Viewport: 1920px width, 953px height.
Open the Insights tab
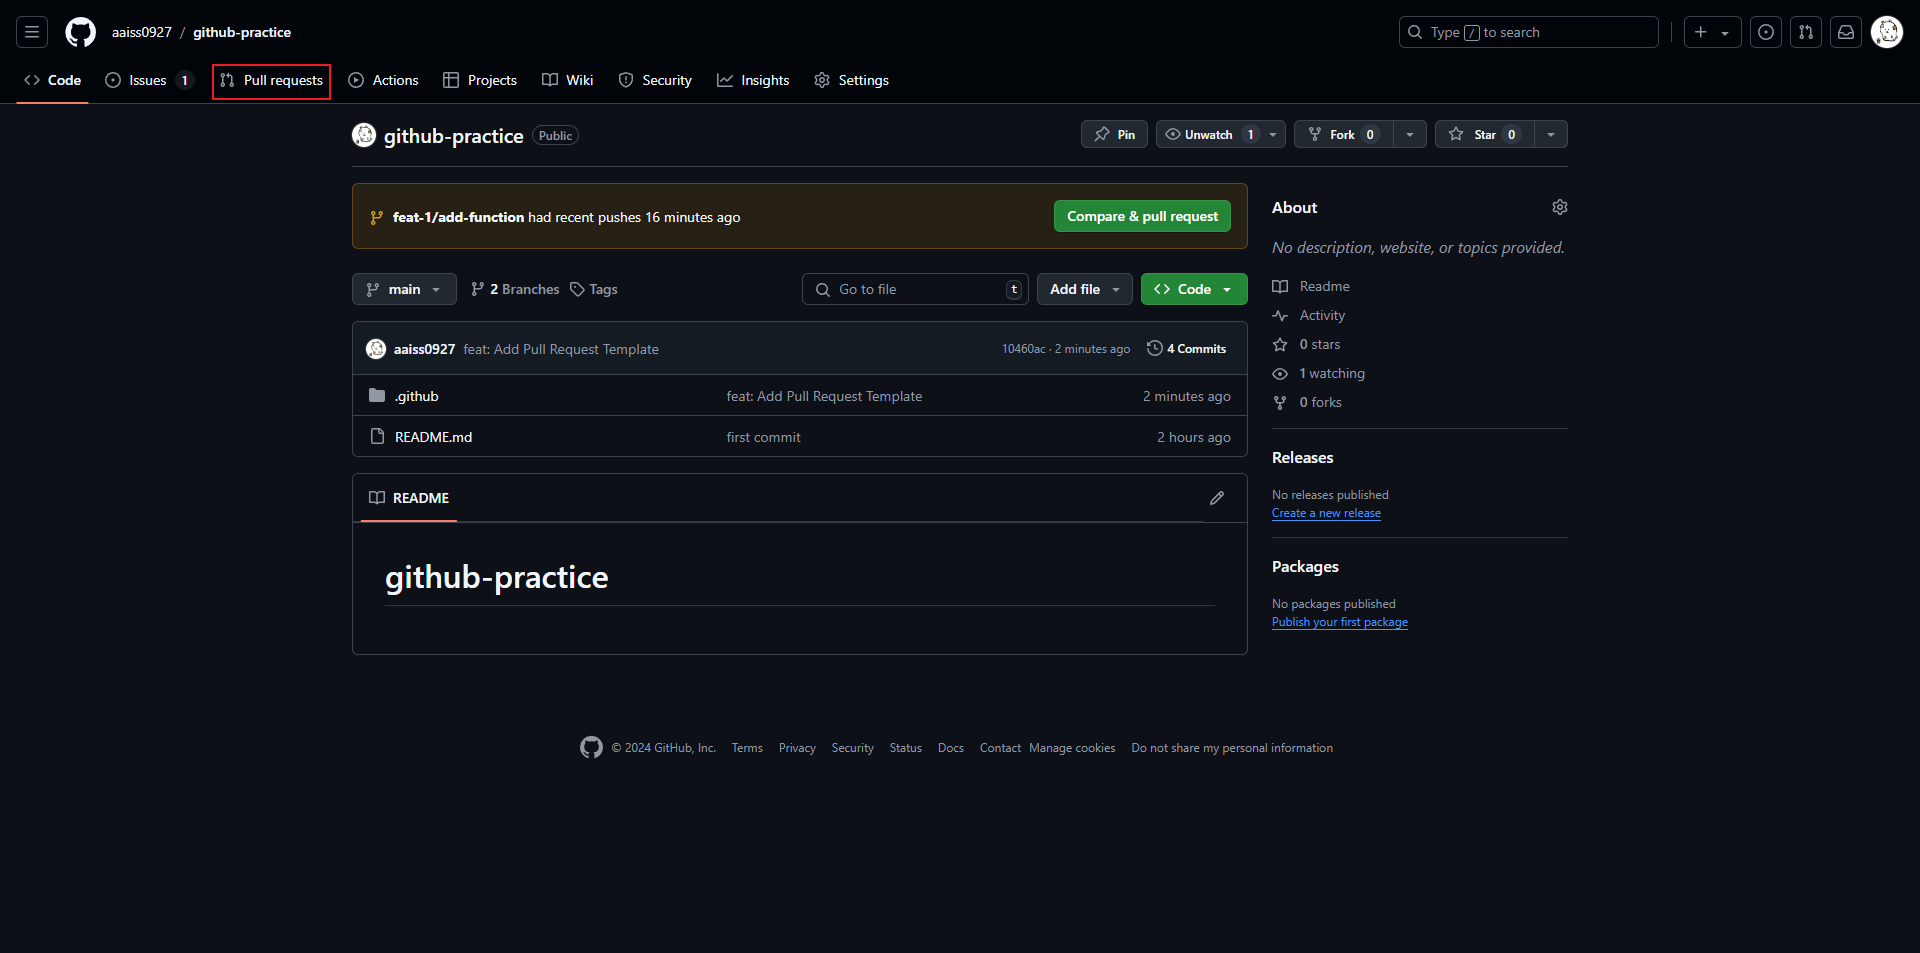[753, 80]
